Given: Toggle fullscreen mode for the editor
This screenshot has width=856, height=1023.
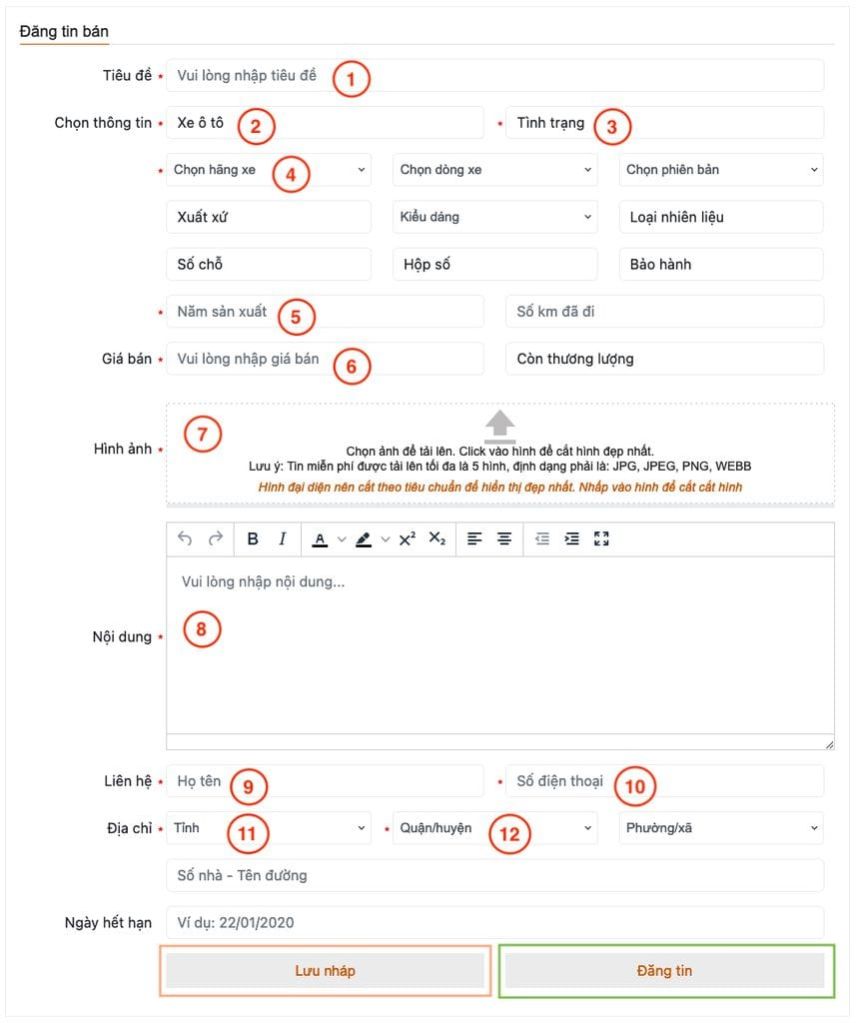Looking at the screenshot, I should pos(601,539).
